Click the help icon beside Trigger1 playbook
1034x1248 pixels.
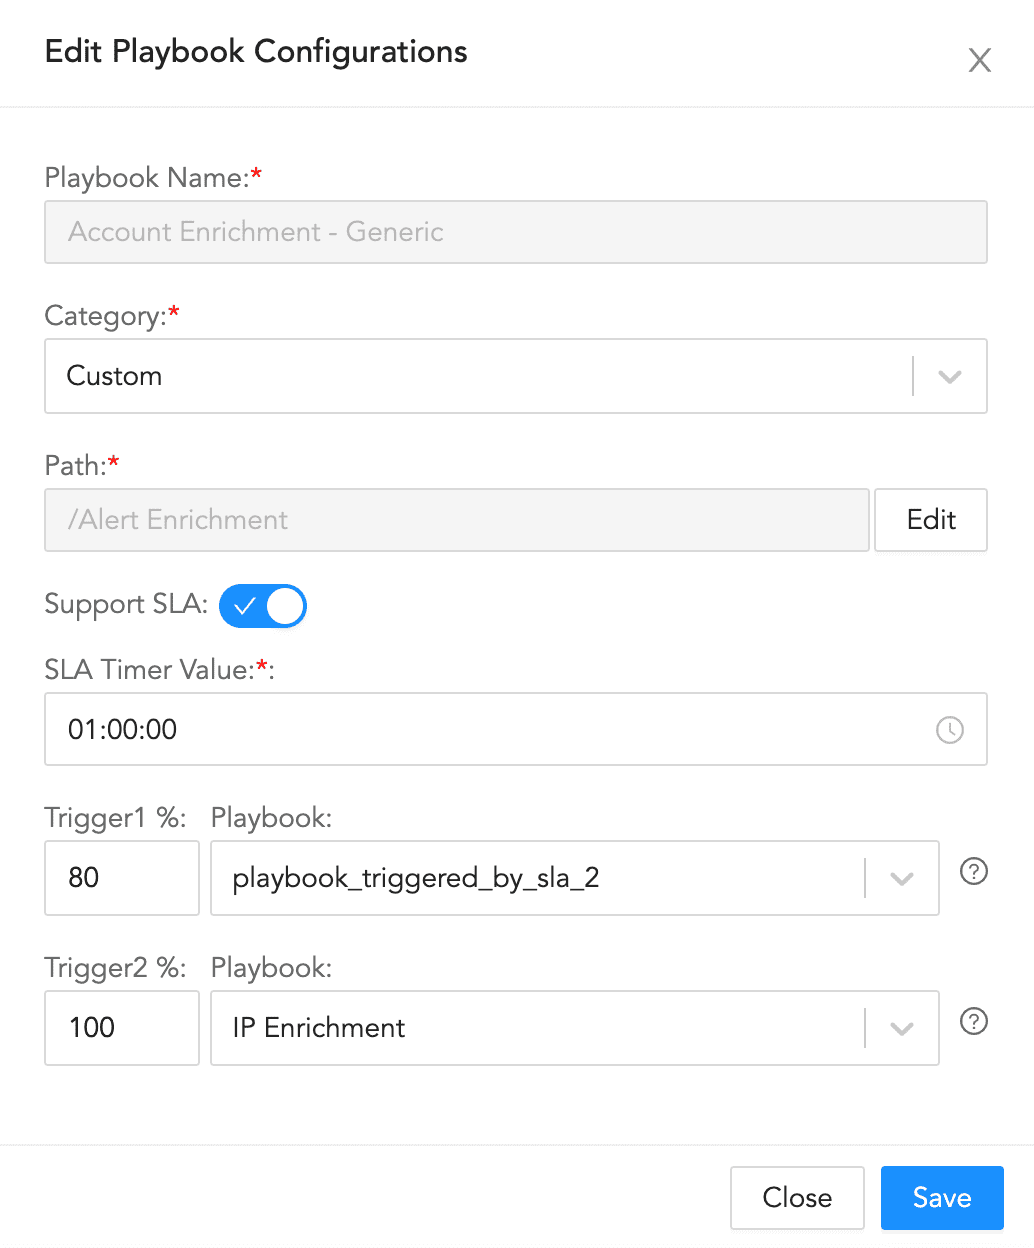pos(973,872)
